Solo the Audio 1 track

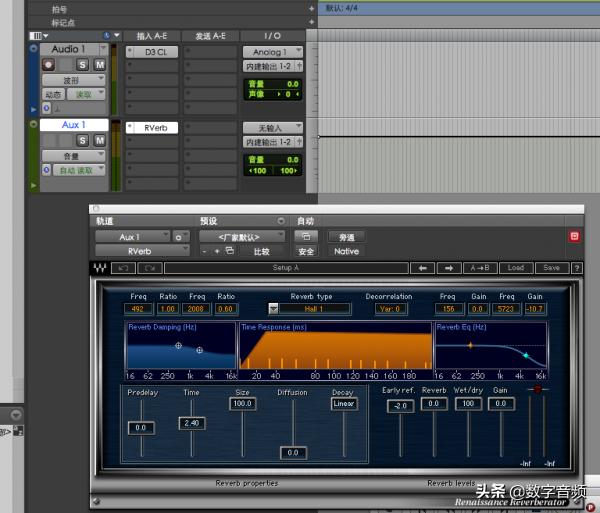(x=83, y=64)
